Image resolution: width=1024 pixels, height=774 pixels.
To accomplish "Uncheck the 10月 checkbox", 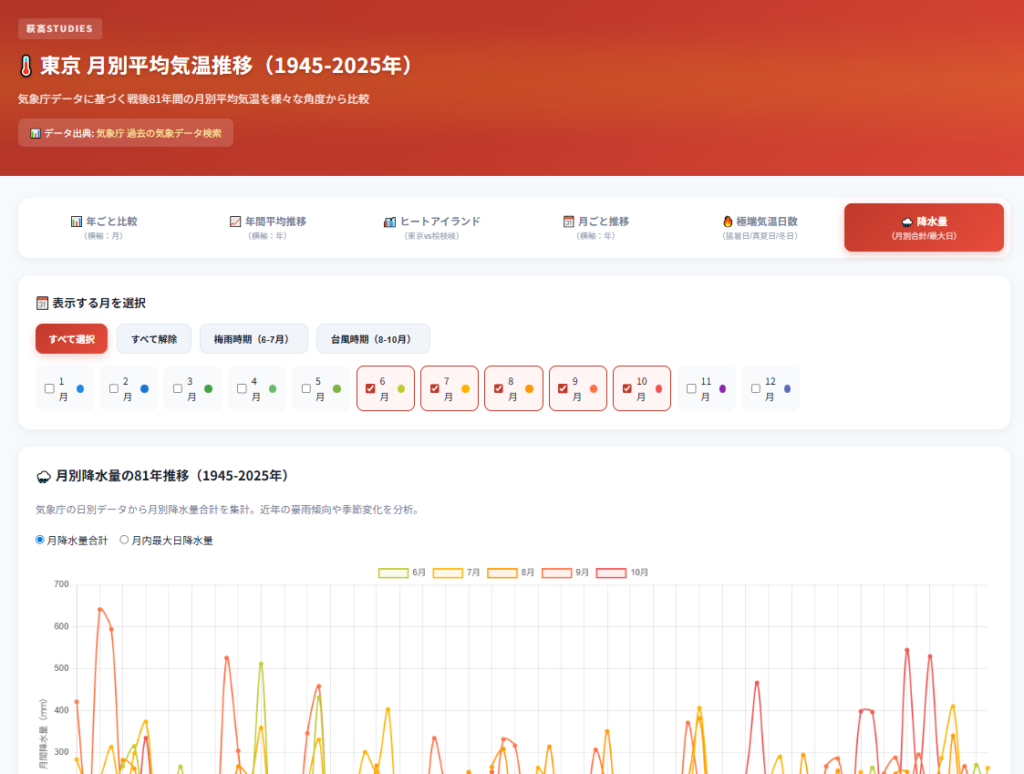I will click(x=627, y=389).
